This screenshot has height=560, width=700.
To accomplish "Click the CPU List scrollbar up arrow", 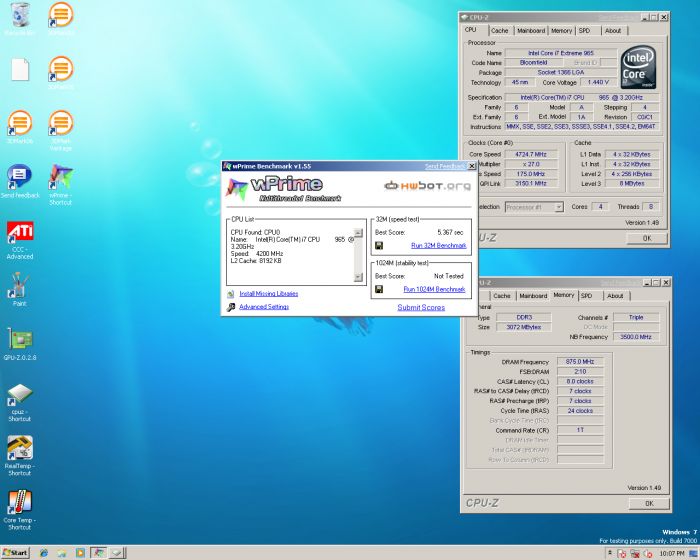I will (x=358, y=233).
